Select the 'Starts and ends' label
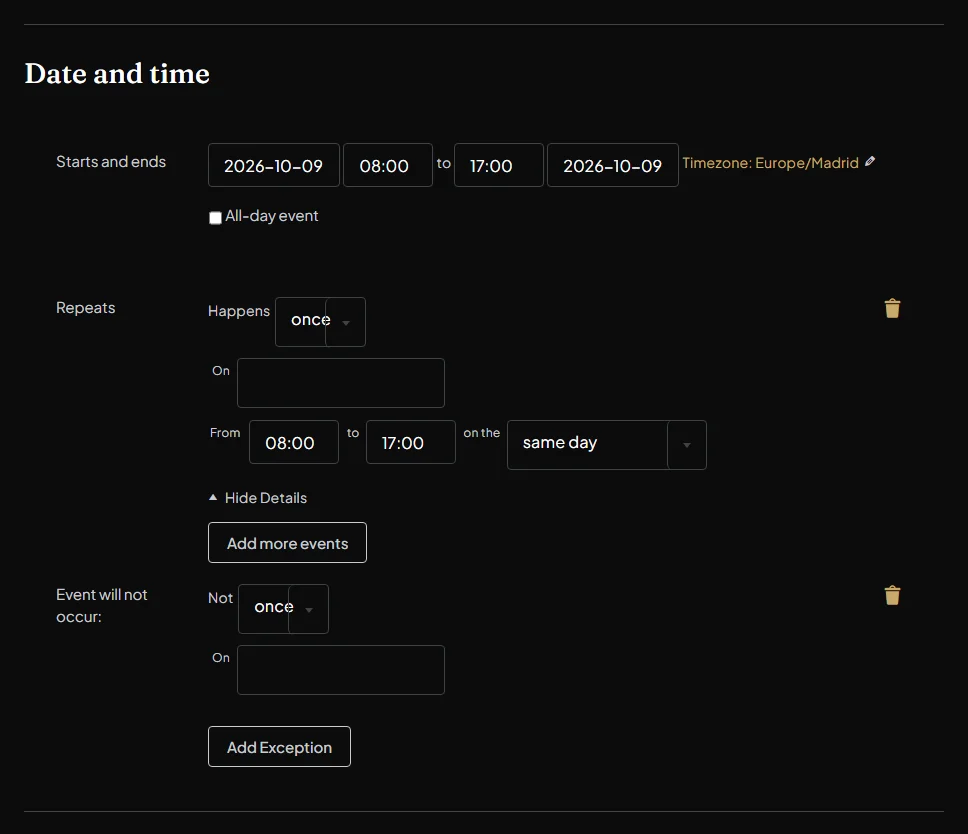Screen dimensions: 968x834 (x=111, y=162)
